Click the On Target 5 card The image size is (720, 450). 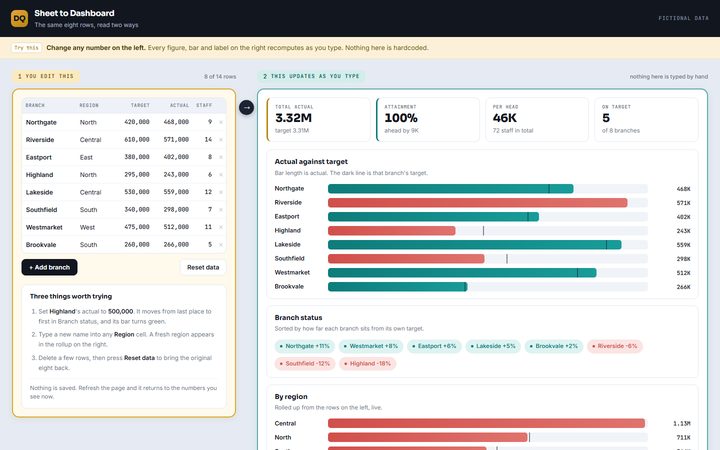pos(646,119)
